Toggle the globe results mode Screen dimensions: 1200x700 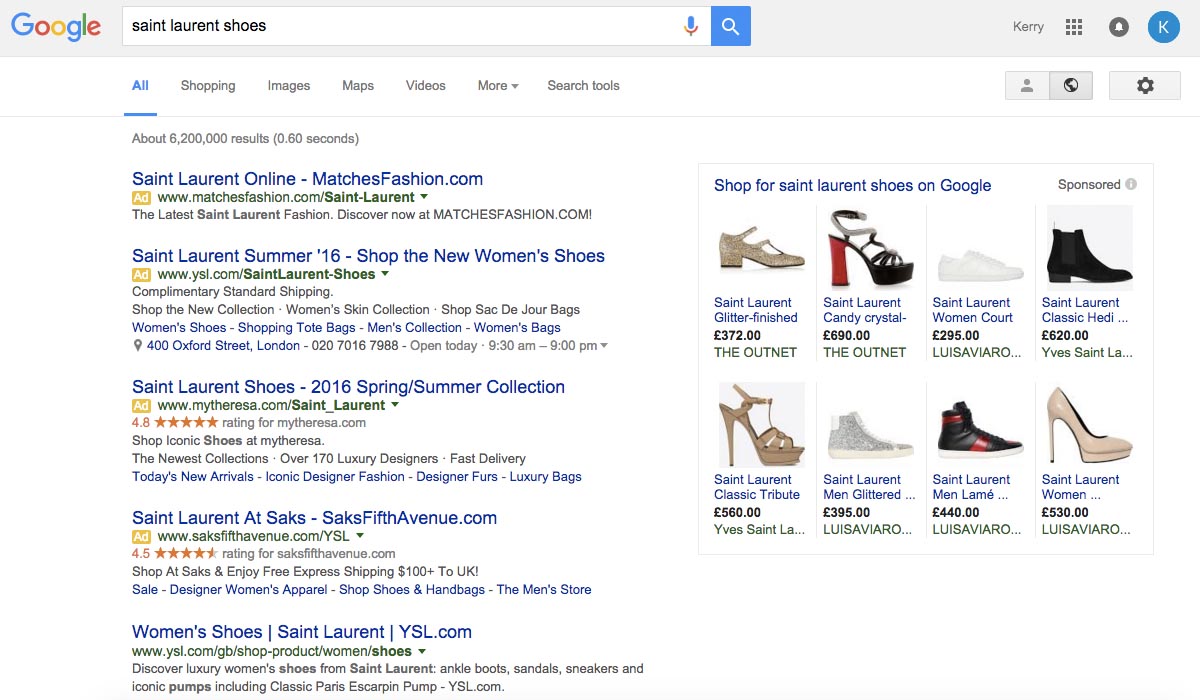pos(1071,85)
